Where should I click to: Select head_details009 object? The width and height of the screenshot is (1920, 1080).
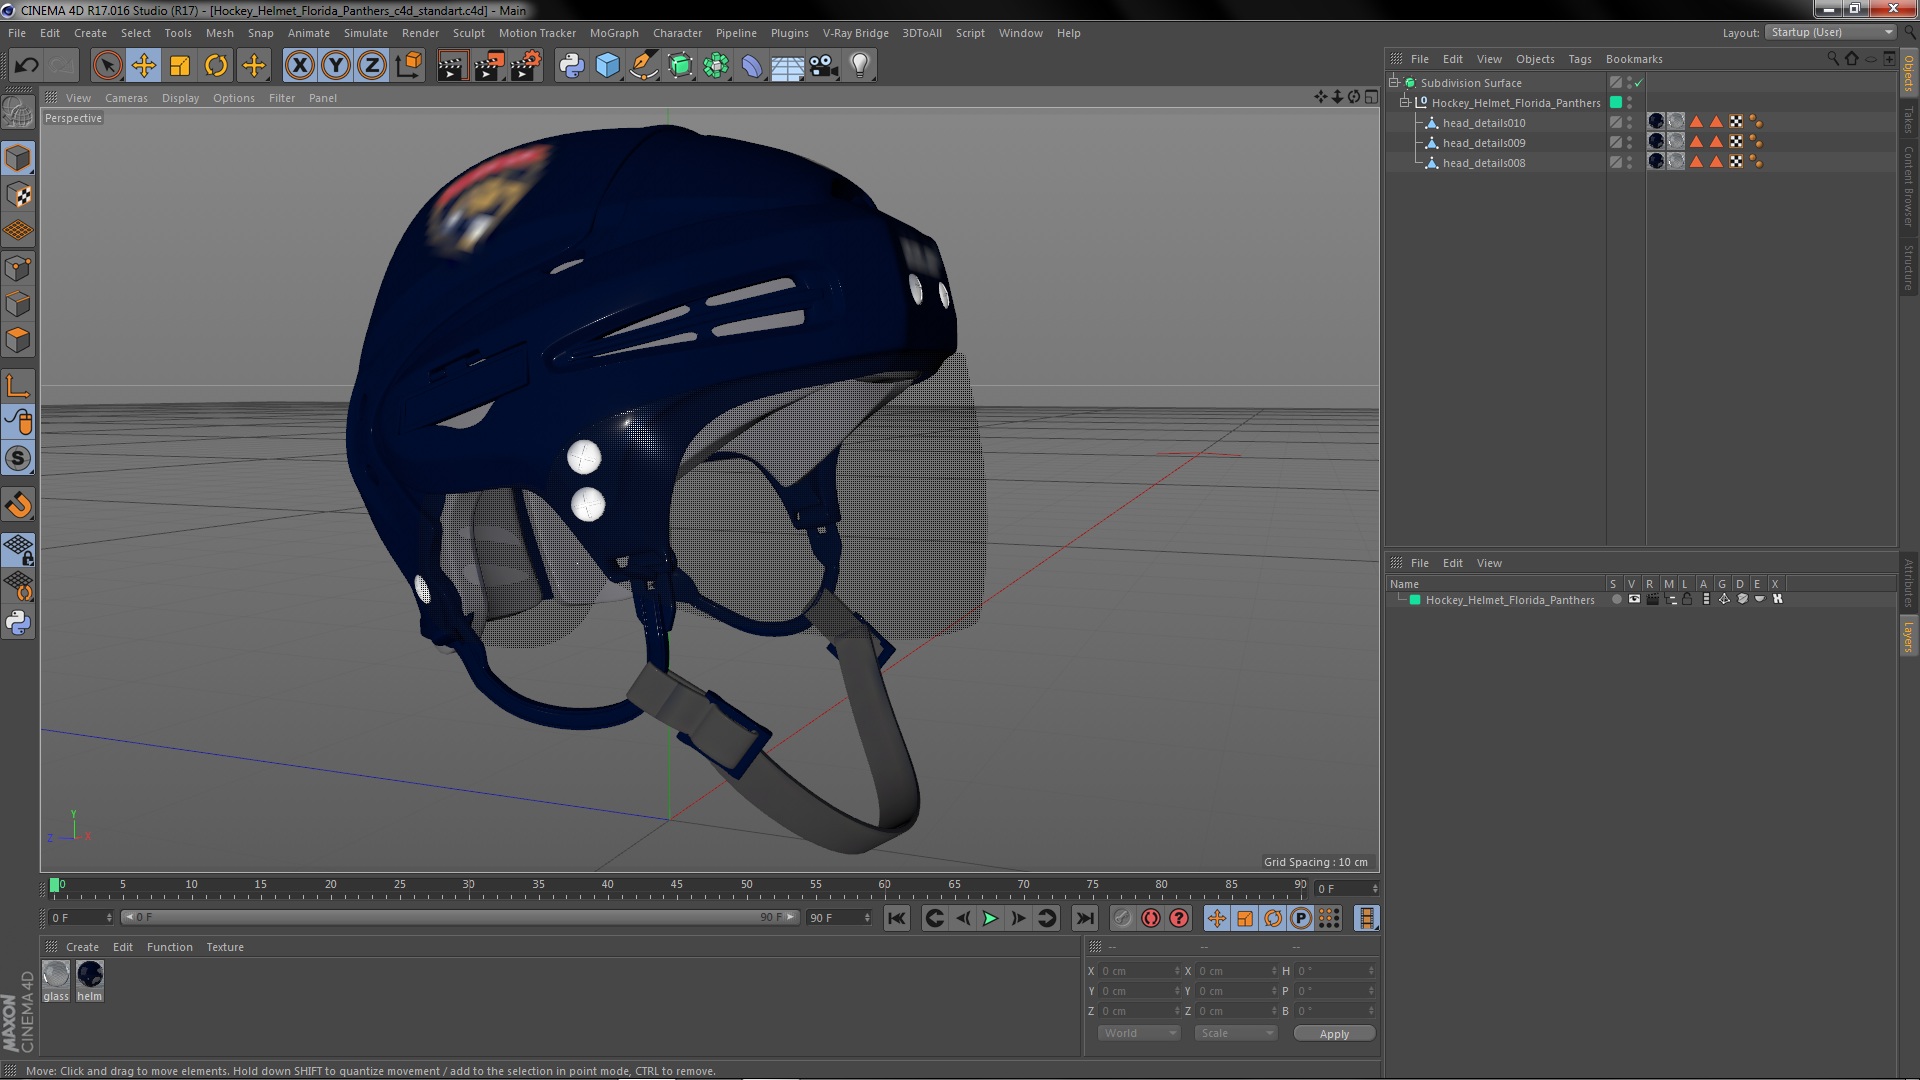(1483, 143)
